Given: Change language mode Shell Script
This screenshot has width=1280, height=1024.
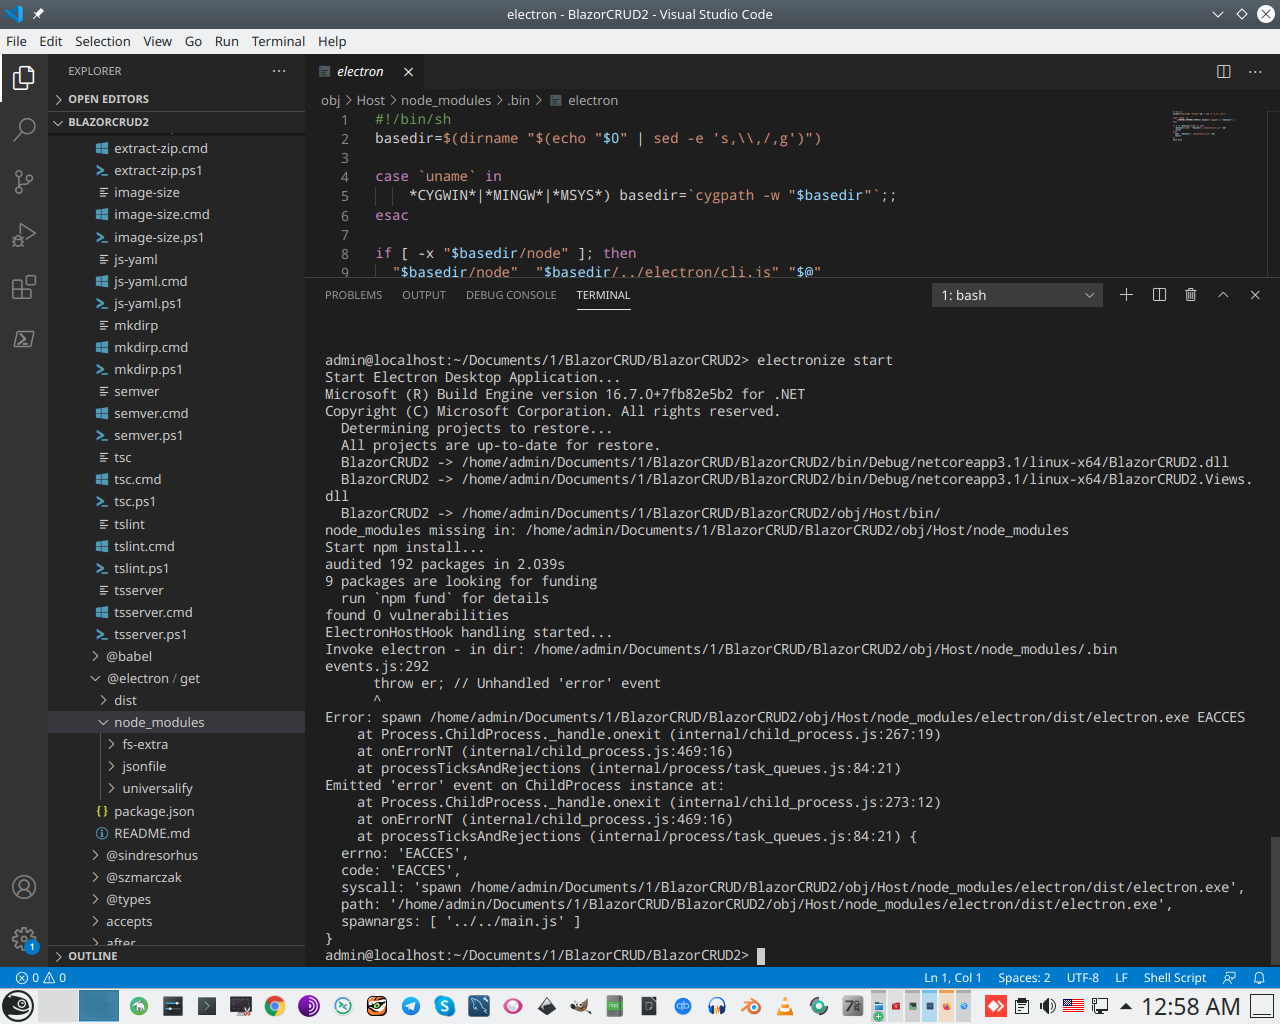Looking at the screenshot, I should (1175, 978).
